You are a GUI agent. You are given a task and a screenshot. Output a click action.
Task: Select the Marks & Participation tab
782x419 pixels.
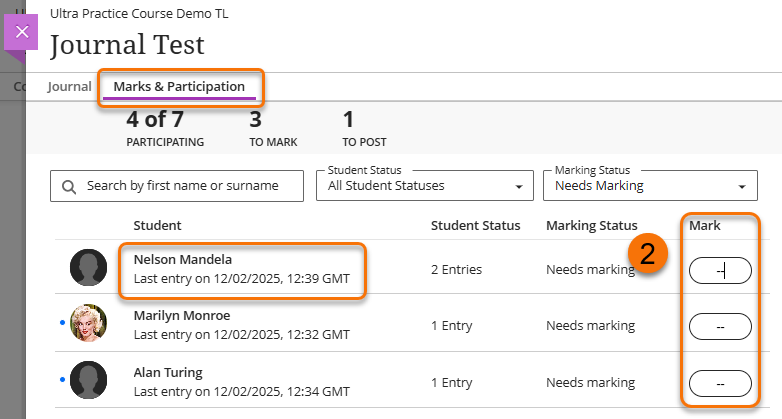click(179, 87)
